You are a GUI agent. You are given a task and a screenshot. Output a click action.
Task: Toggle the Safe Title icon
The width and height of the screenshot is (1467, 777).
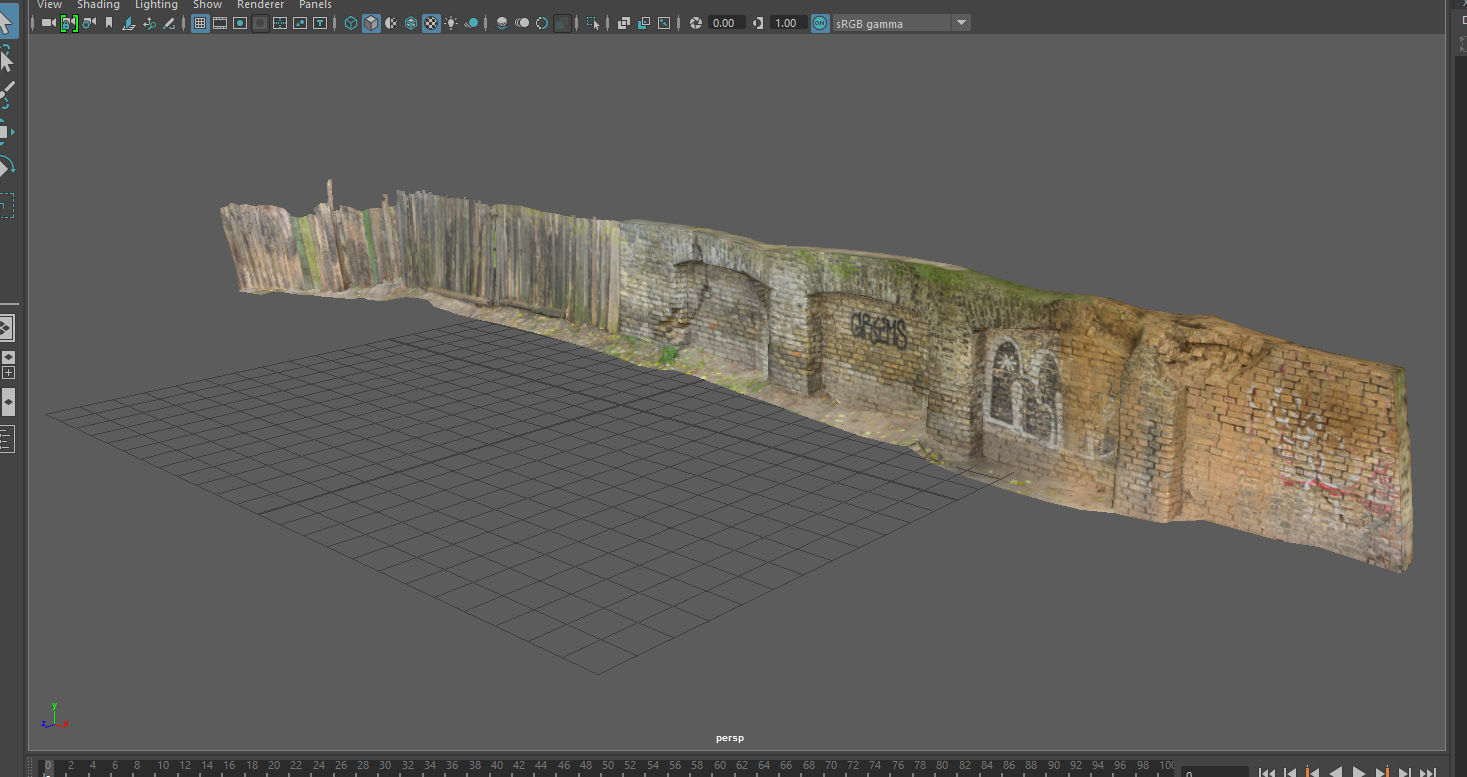(320, 23)
